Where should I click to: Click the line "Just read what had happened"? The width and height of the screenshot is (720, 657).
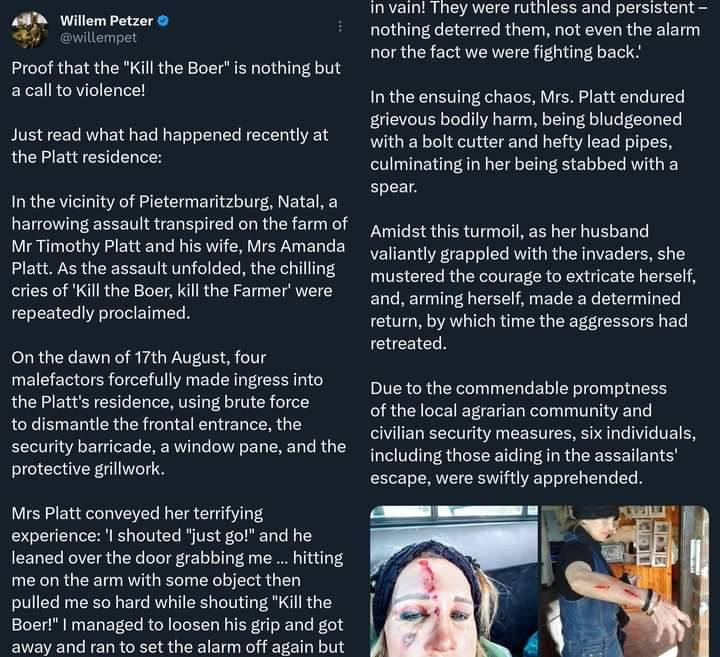[170, 135]
